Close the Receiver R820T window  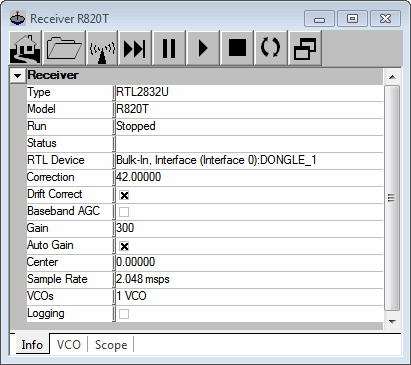386,19
